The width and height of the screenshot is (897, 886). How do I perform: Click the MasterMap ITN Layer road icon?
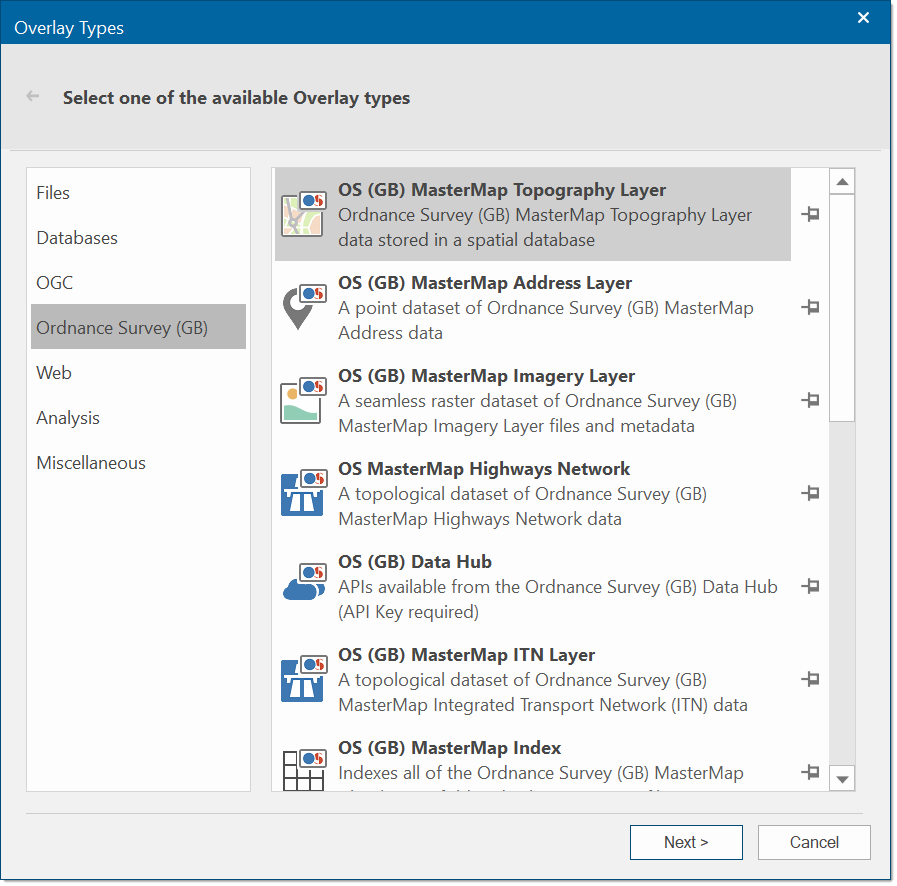tap(302, 679)
